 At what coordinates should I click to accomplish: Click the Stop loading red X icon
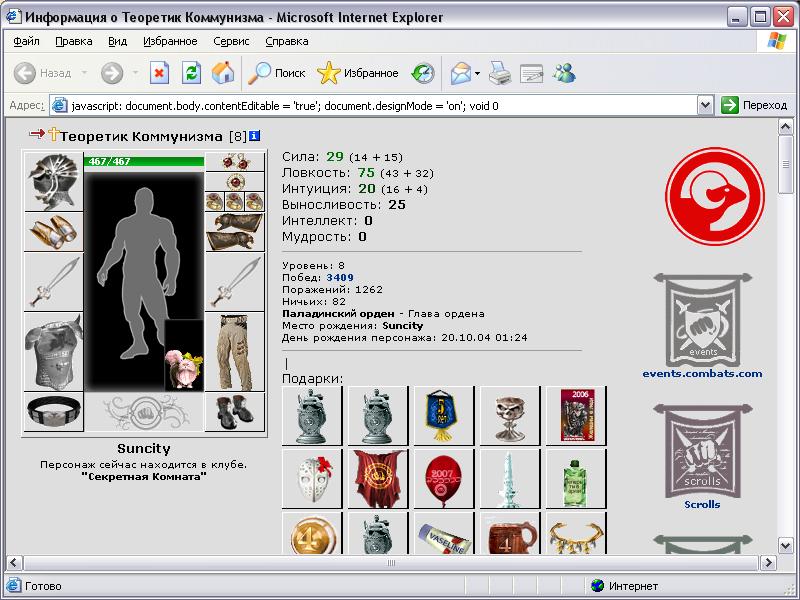(x=159, y=73)
